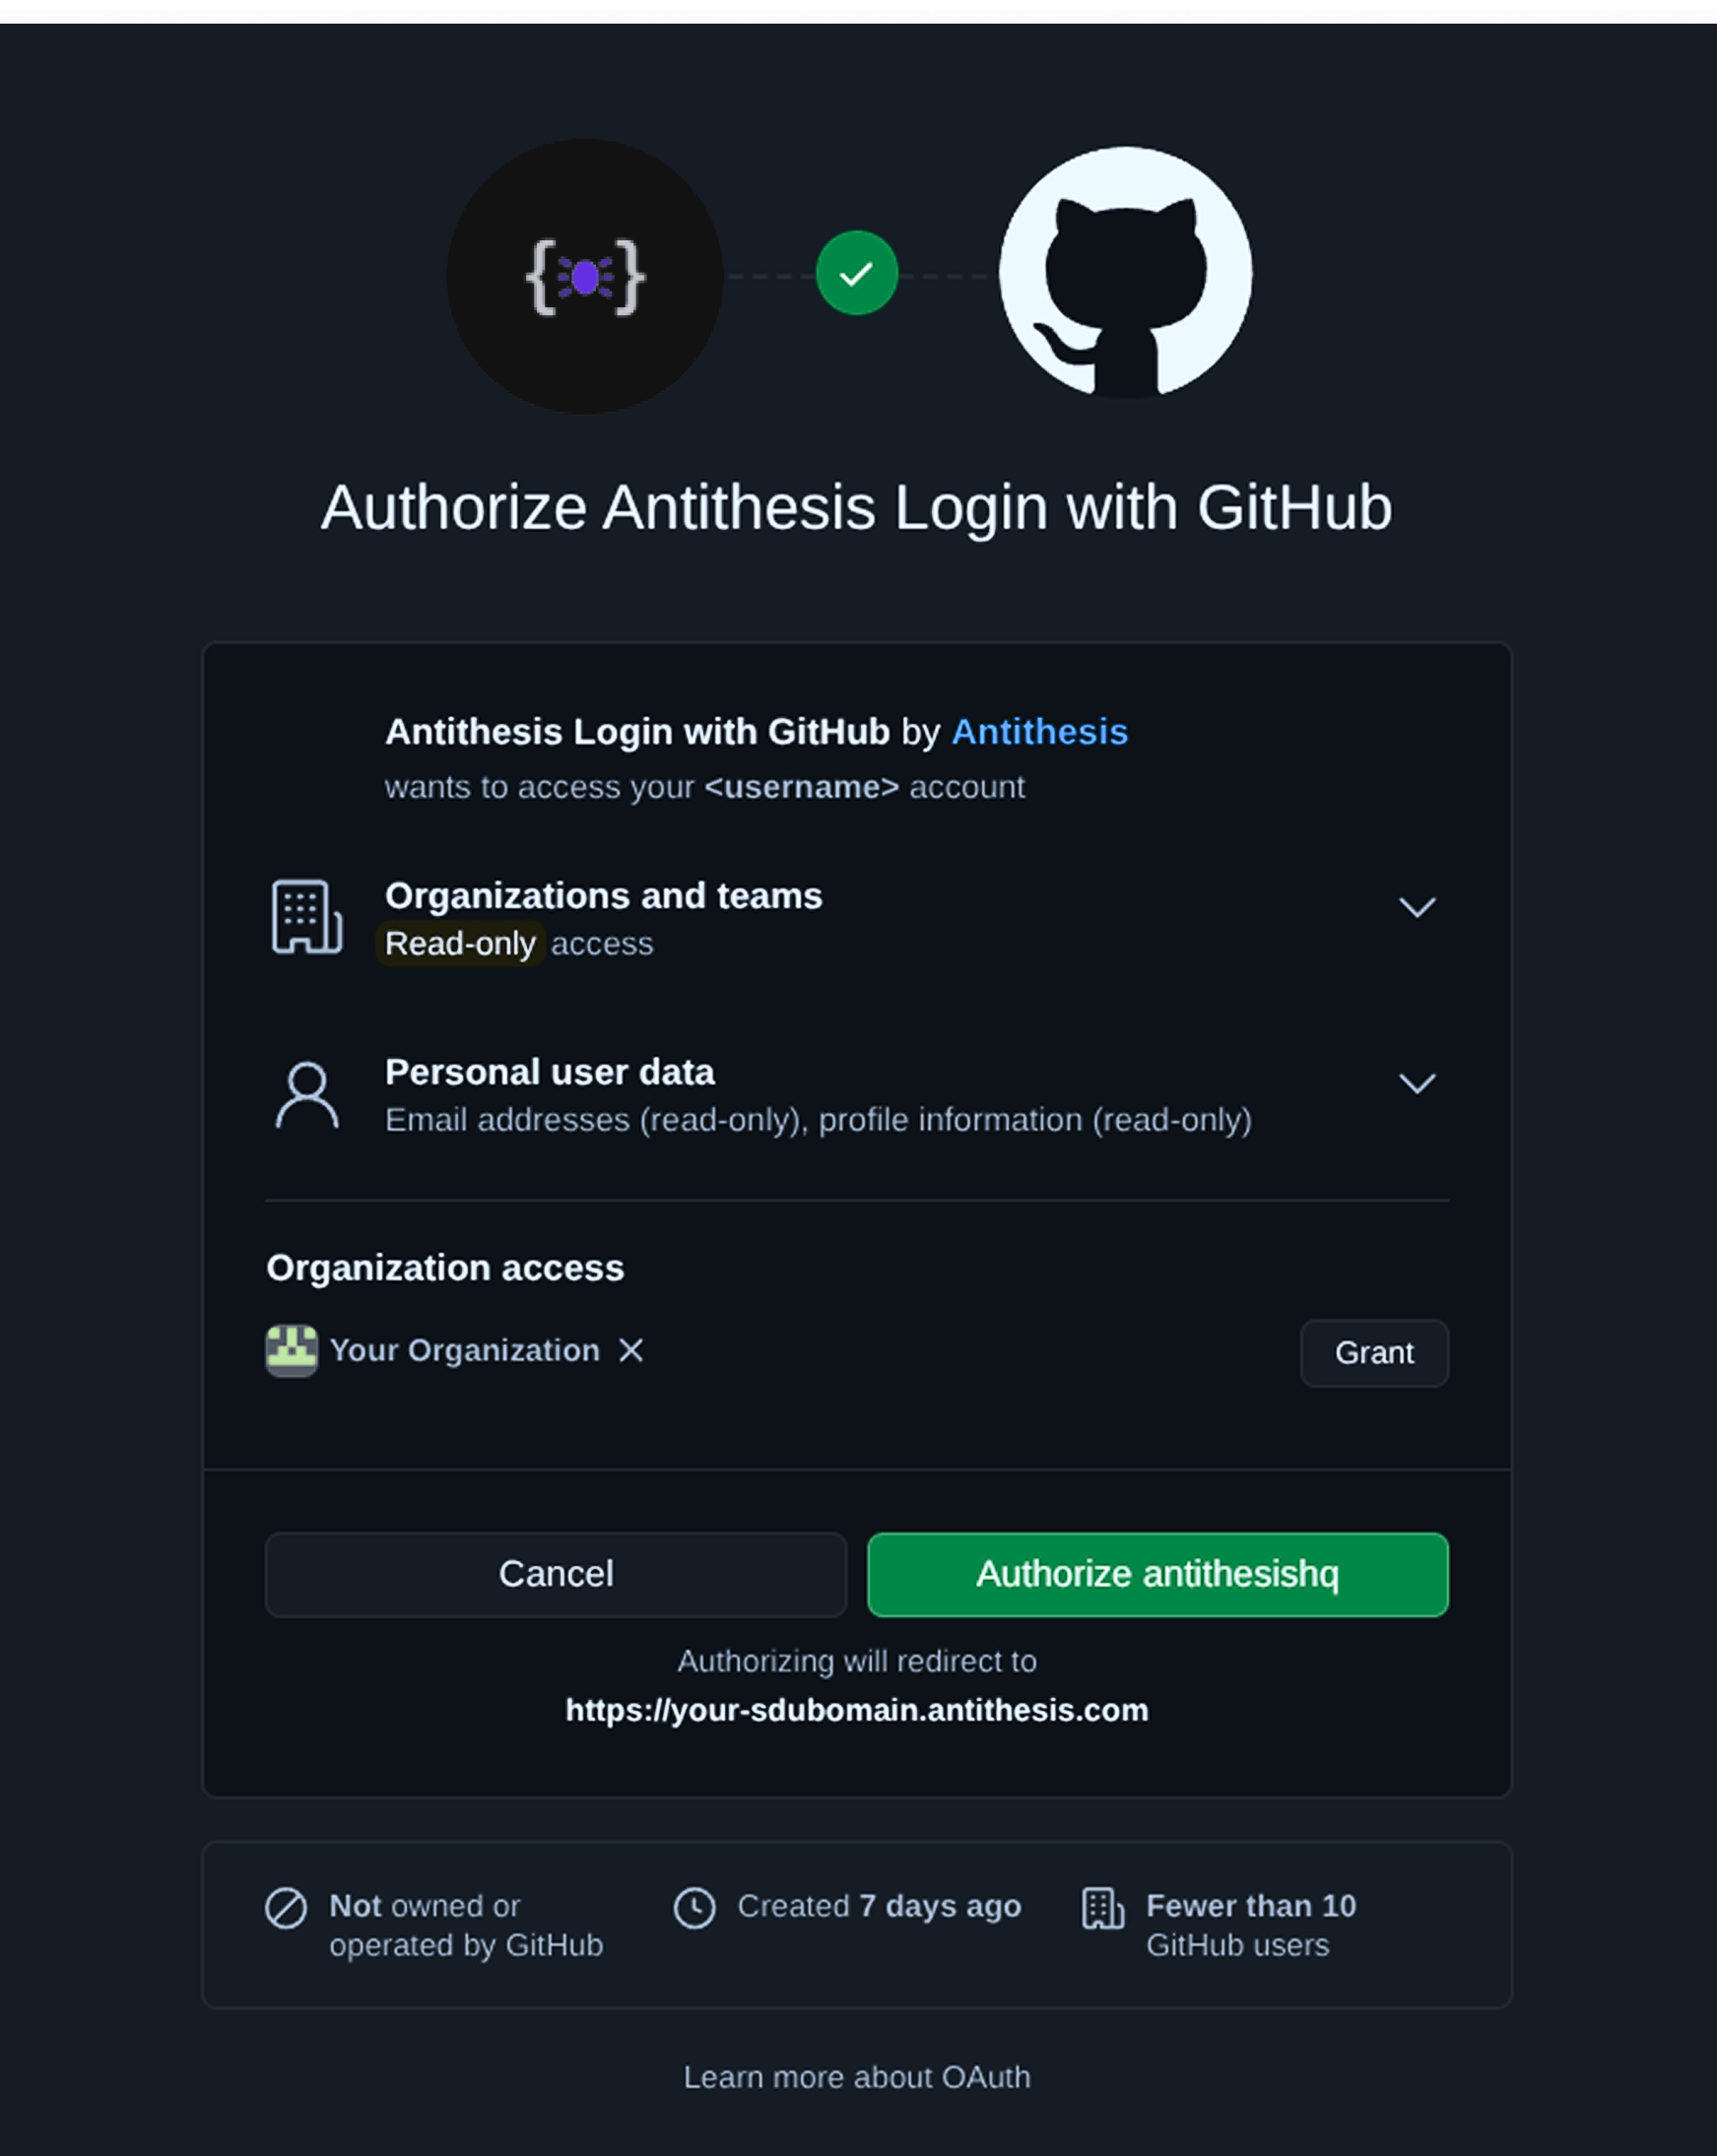Click the green checkmark connection icon
The width and height of the screenshot is (1717, 2156).
(857, 273)
